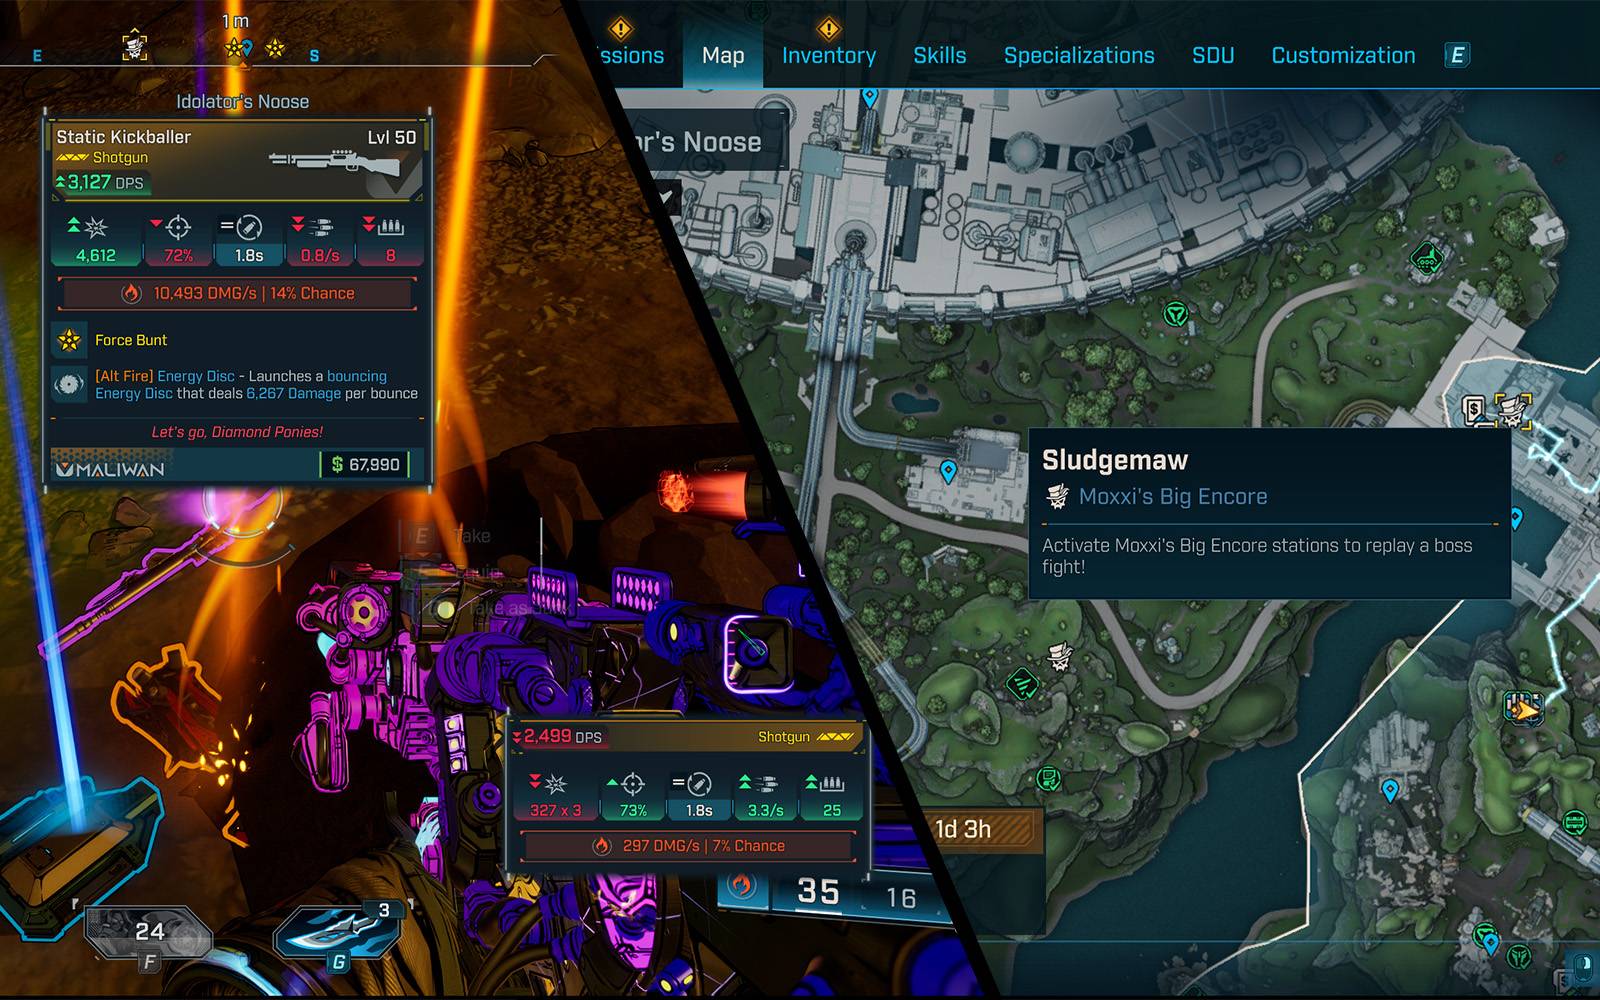The image size is (1600, 1000).
Task: Click the Moxxi's Big Encore link text
Action: coord(1172,497)
